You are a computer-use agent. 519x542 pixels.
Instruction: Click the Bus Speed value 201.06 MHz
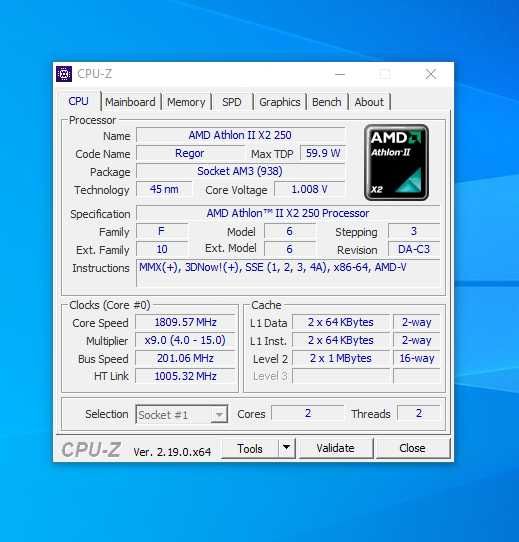[185, 358]
